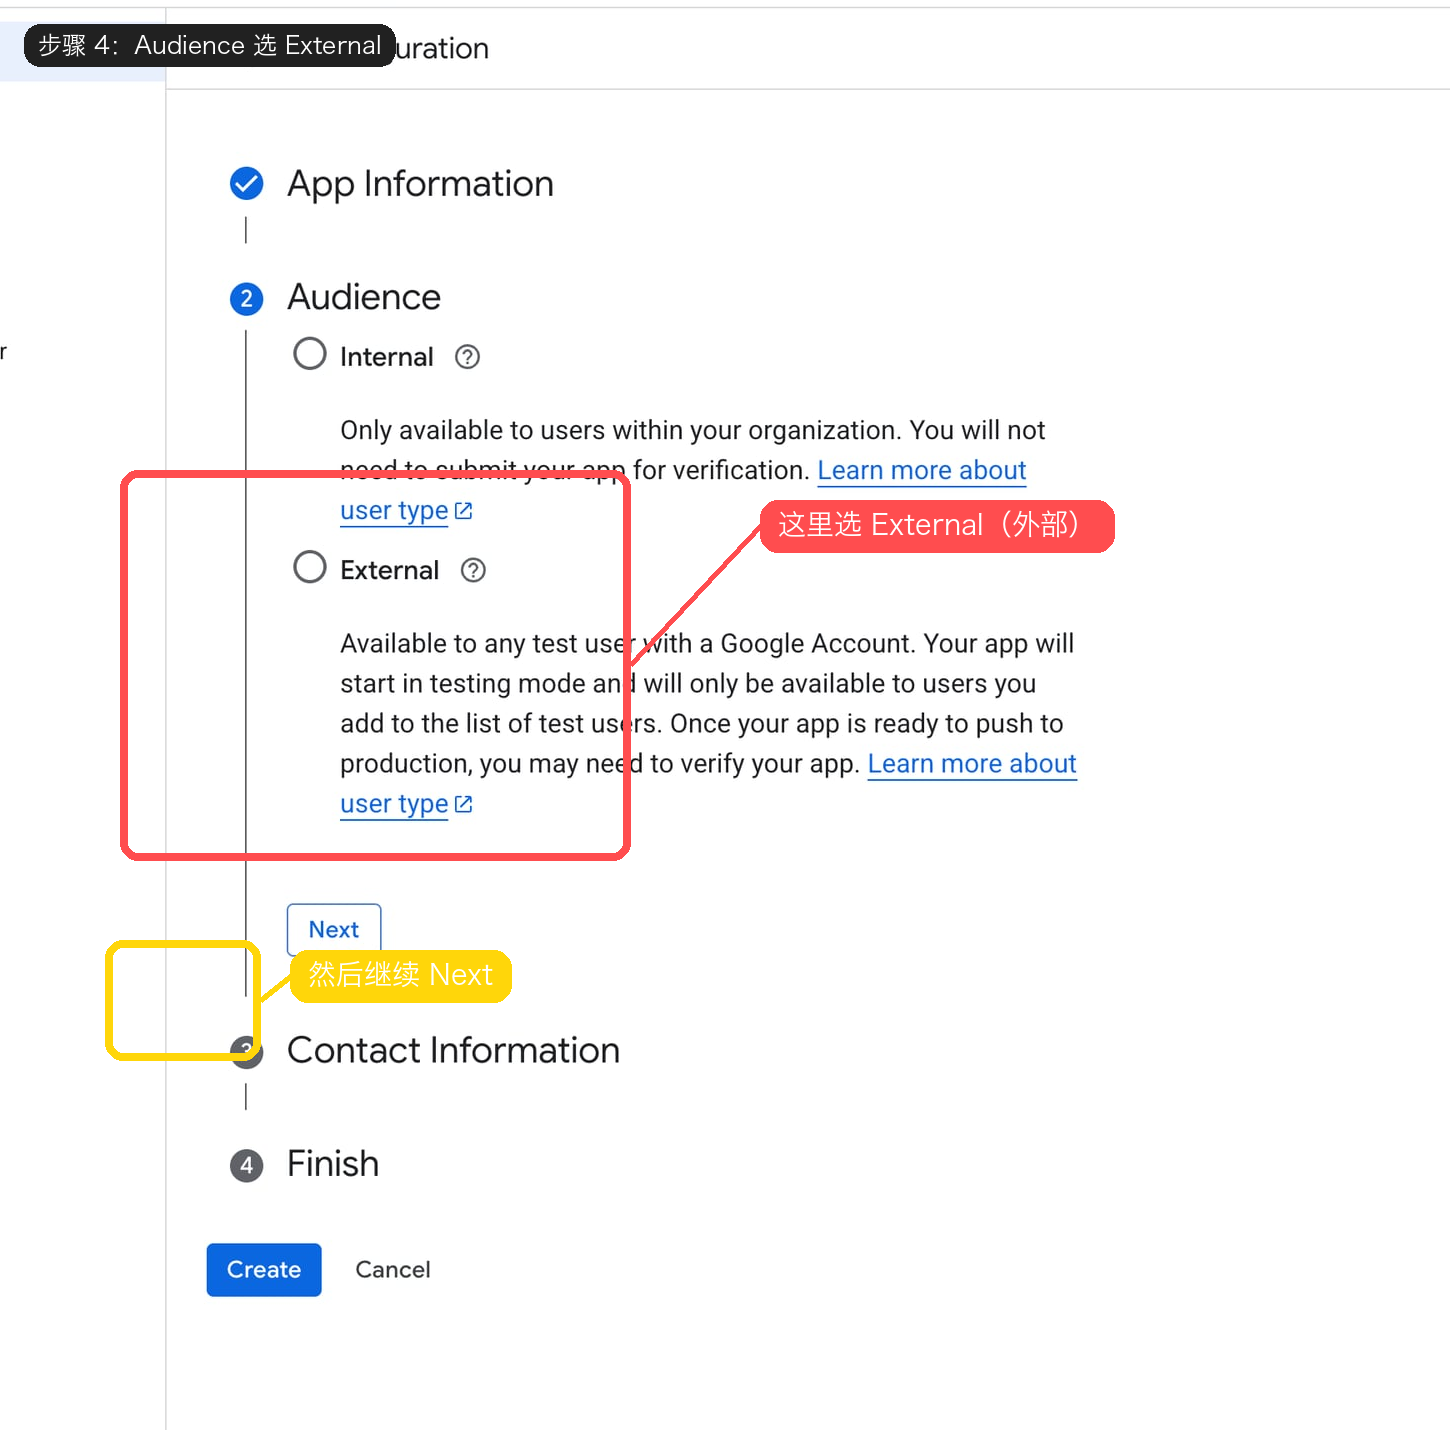Click external-link icon after External 'user type'
This screenshot has height=1430, width=1450.
pos(463,804)
